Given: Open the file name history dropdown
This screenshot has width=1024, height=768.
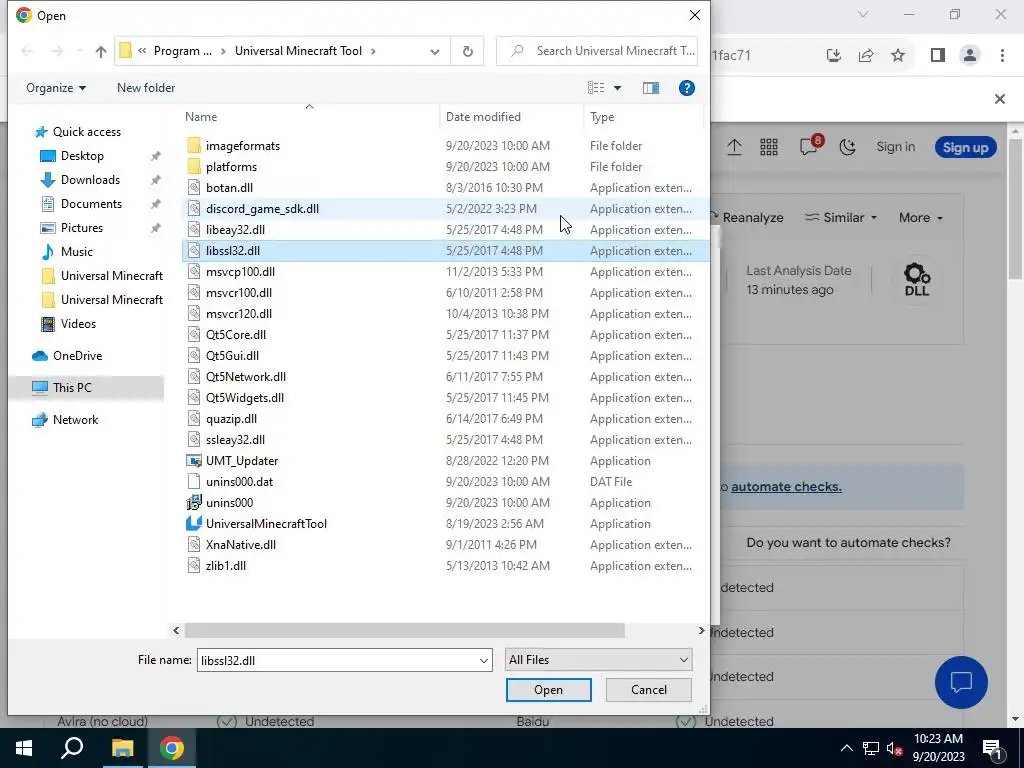Looking at the screenshot, I should 484,660.
